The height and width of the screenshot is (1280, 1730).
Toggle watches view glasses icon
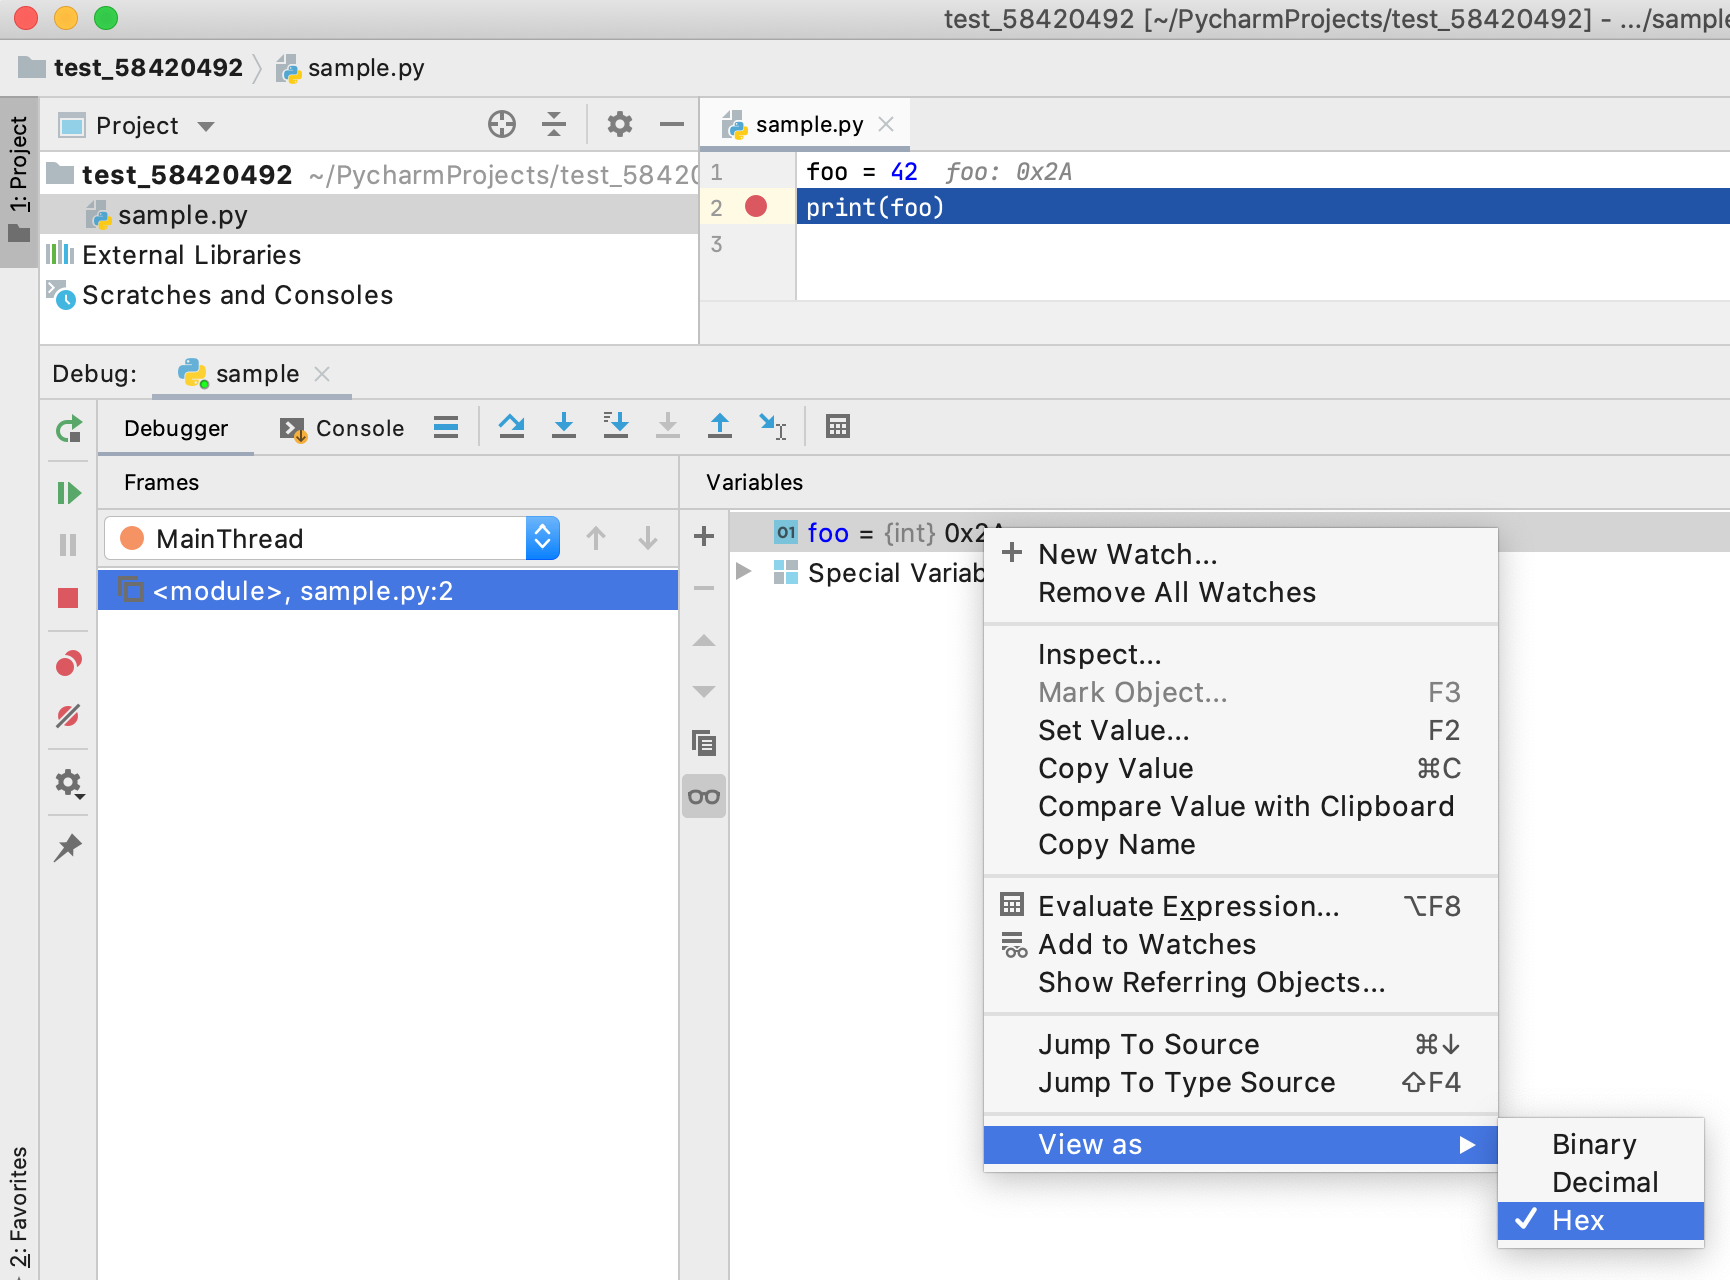[x=704, y=797]
